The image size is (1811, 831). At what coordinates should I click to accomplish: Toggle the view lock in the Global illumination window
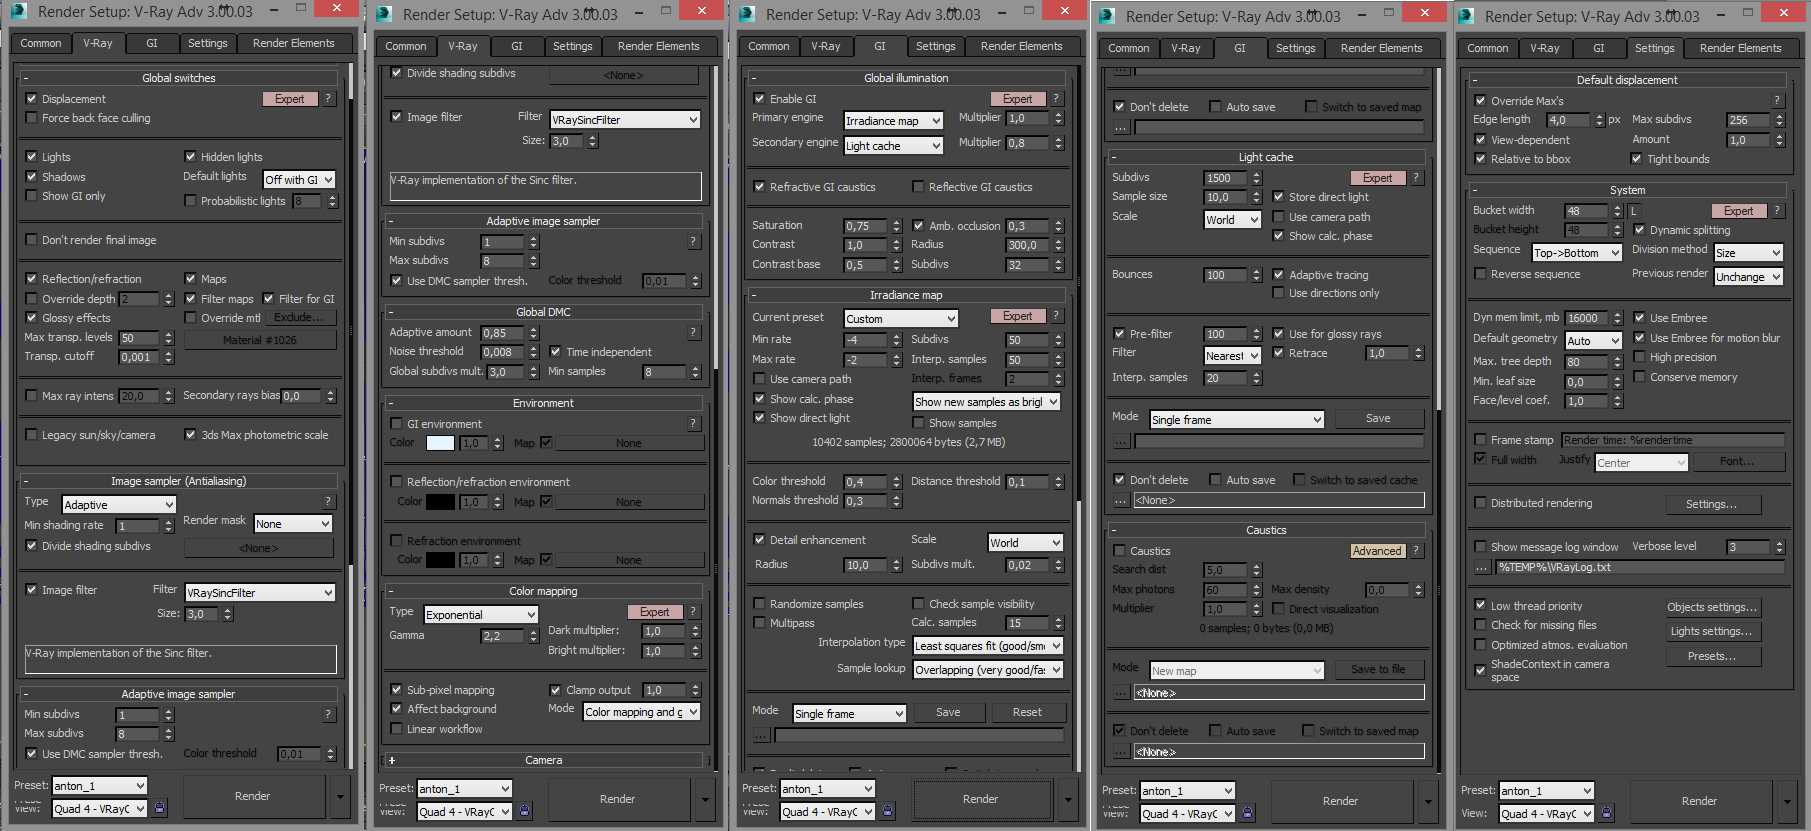point(888,811)
